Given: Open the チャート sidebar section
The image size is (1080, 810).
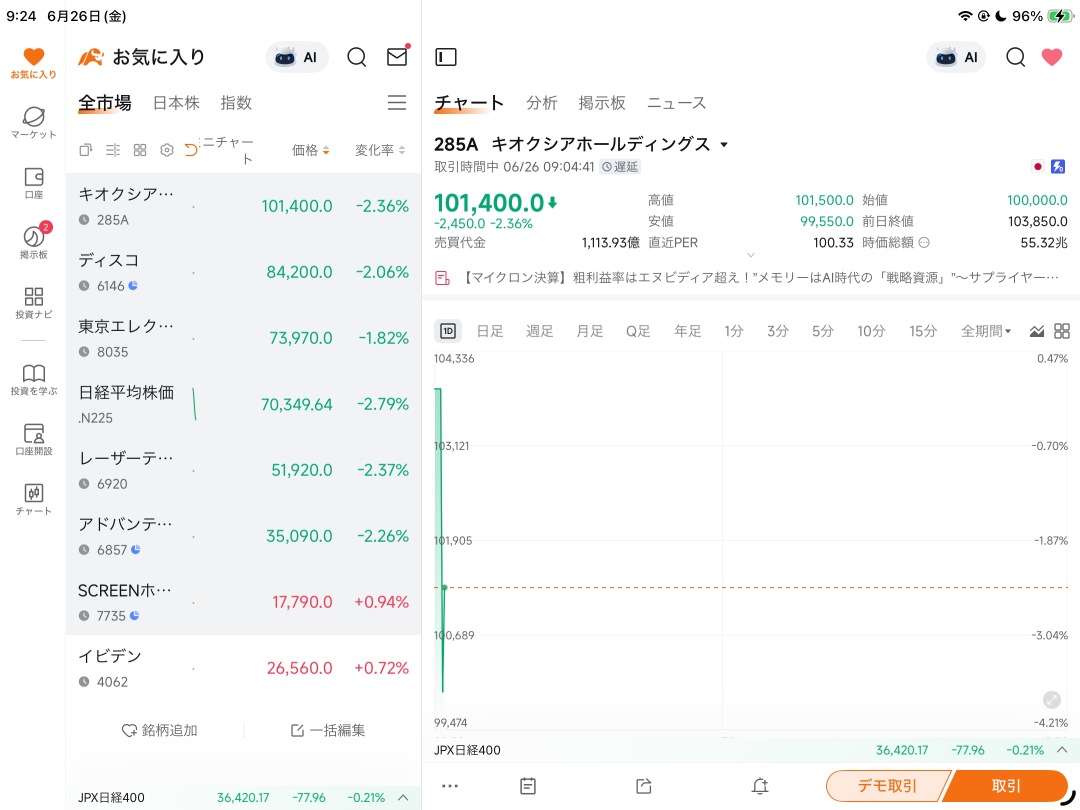Looking at the screenshot, I should tap(33, 499).
